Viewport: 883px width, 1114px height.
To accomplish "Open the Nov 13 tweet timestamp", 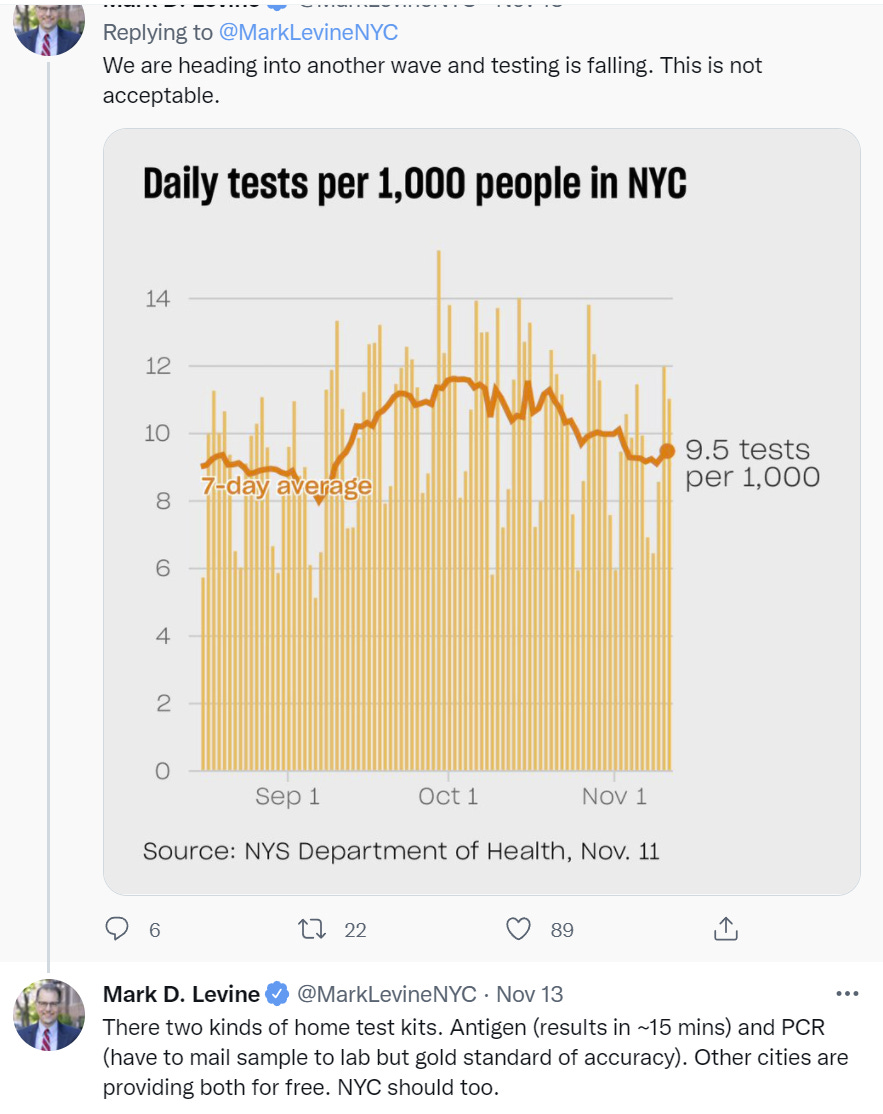I will pos(530,994).
